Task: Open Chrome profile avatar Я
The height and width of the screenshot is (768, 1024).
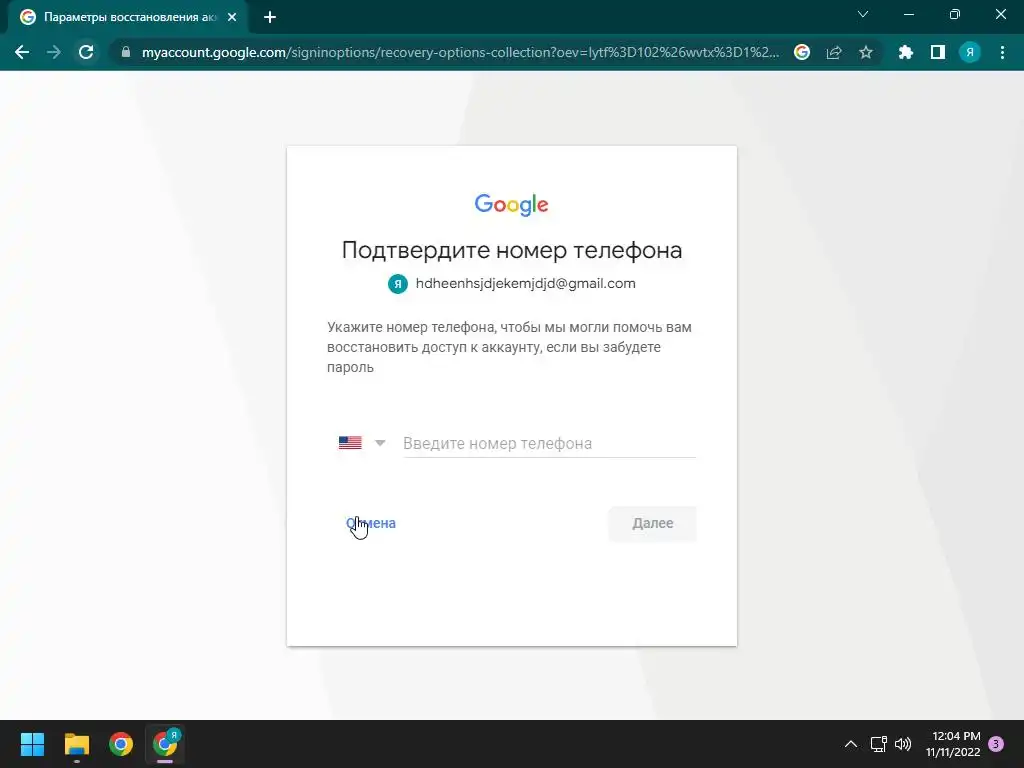Action: 970,52
